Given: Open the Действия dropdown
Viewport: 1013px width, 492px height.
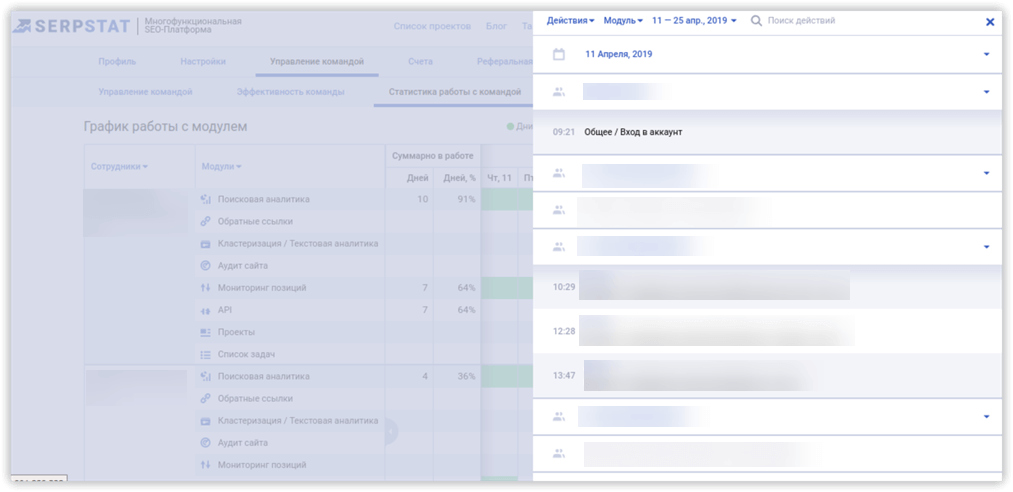Looking at the screenshot, I should click(570, 21).
